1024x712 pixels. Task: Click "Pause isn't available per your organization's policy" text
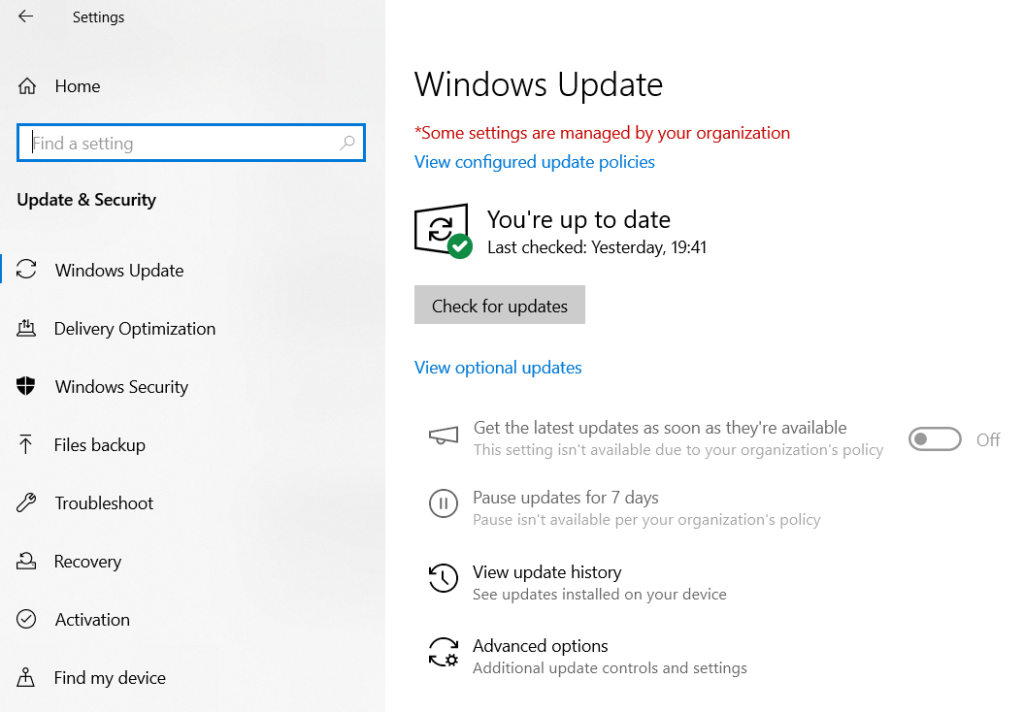[x=647, y=520]
